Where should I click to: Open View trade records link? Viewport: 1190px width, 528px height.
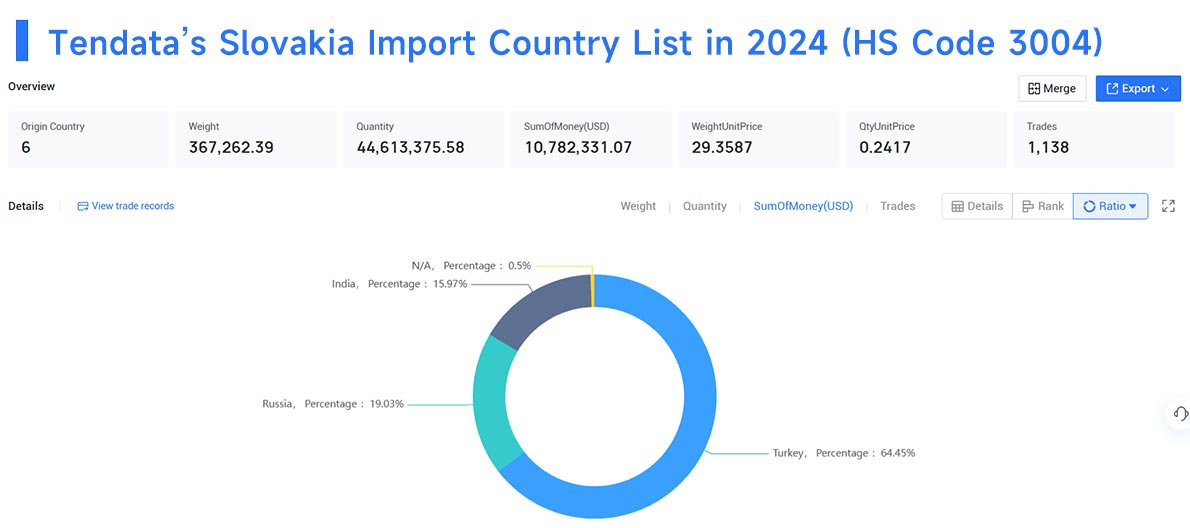[x=126, y=206]
